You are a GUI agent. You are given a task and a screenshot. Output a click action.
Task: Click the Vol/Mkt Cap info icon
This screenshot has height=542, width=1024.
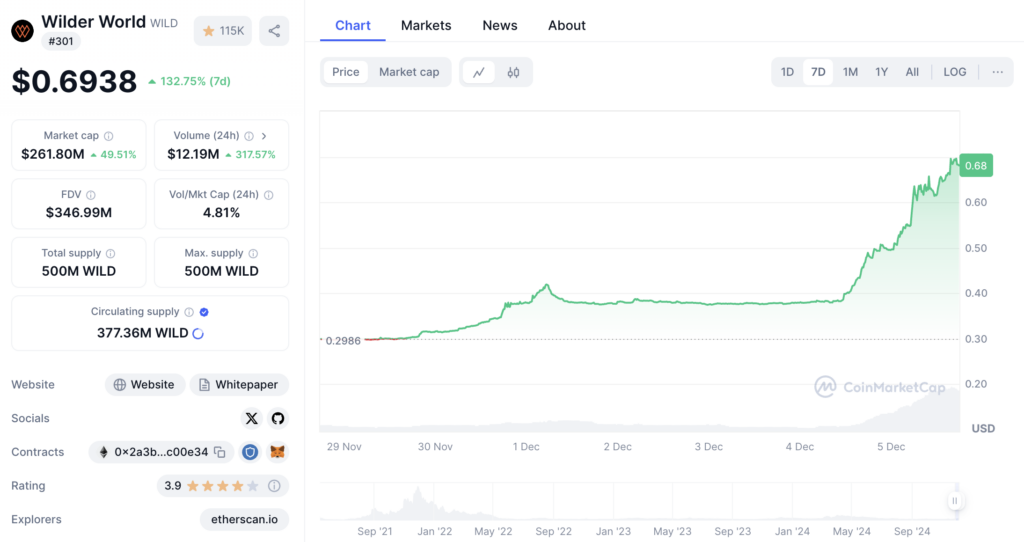268,195
